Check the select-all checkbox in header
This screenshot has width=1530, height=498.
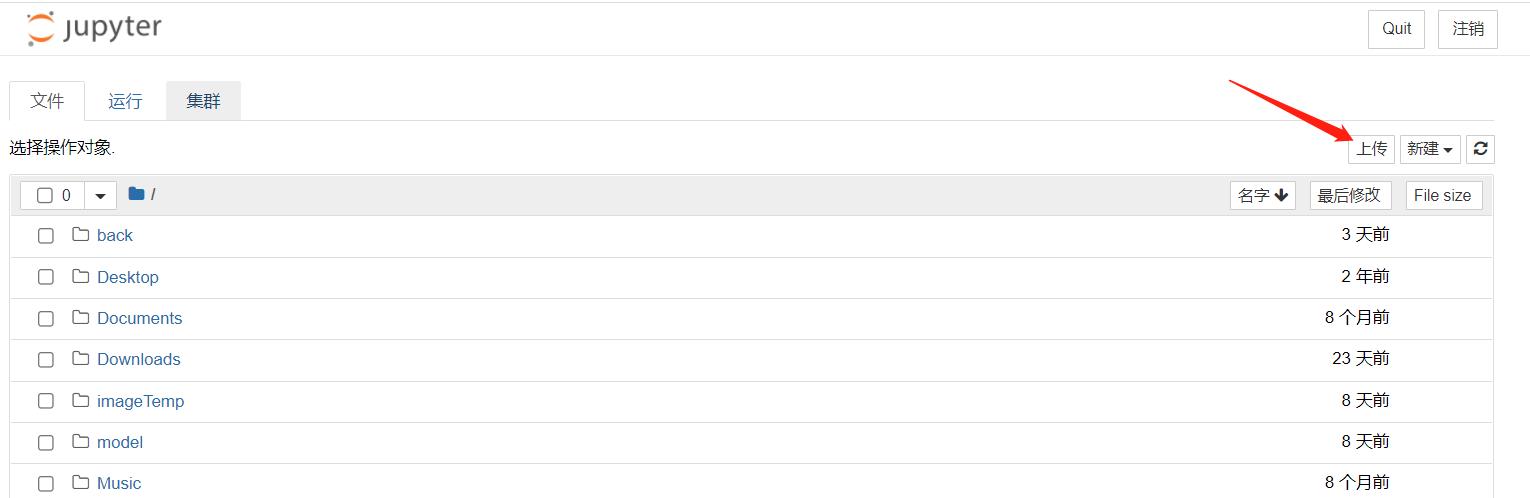coord(45,195)
